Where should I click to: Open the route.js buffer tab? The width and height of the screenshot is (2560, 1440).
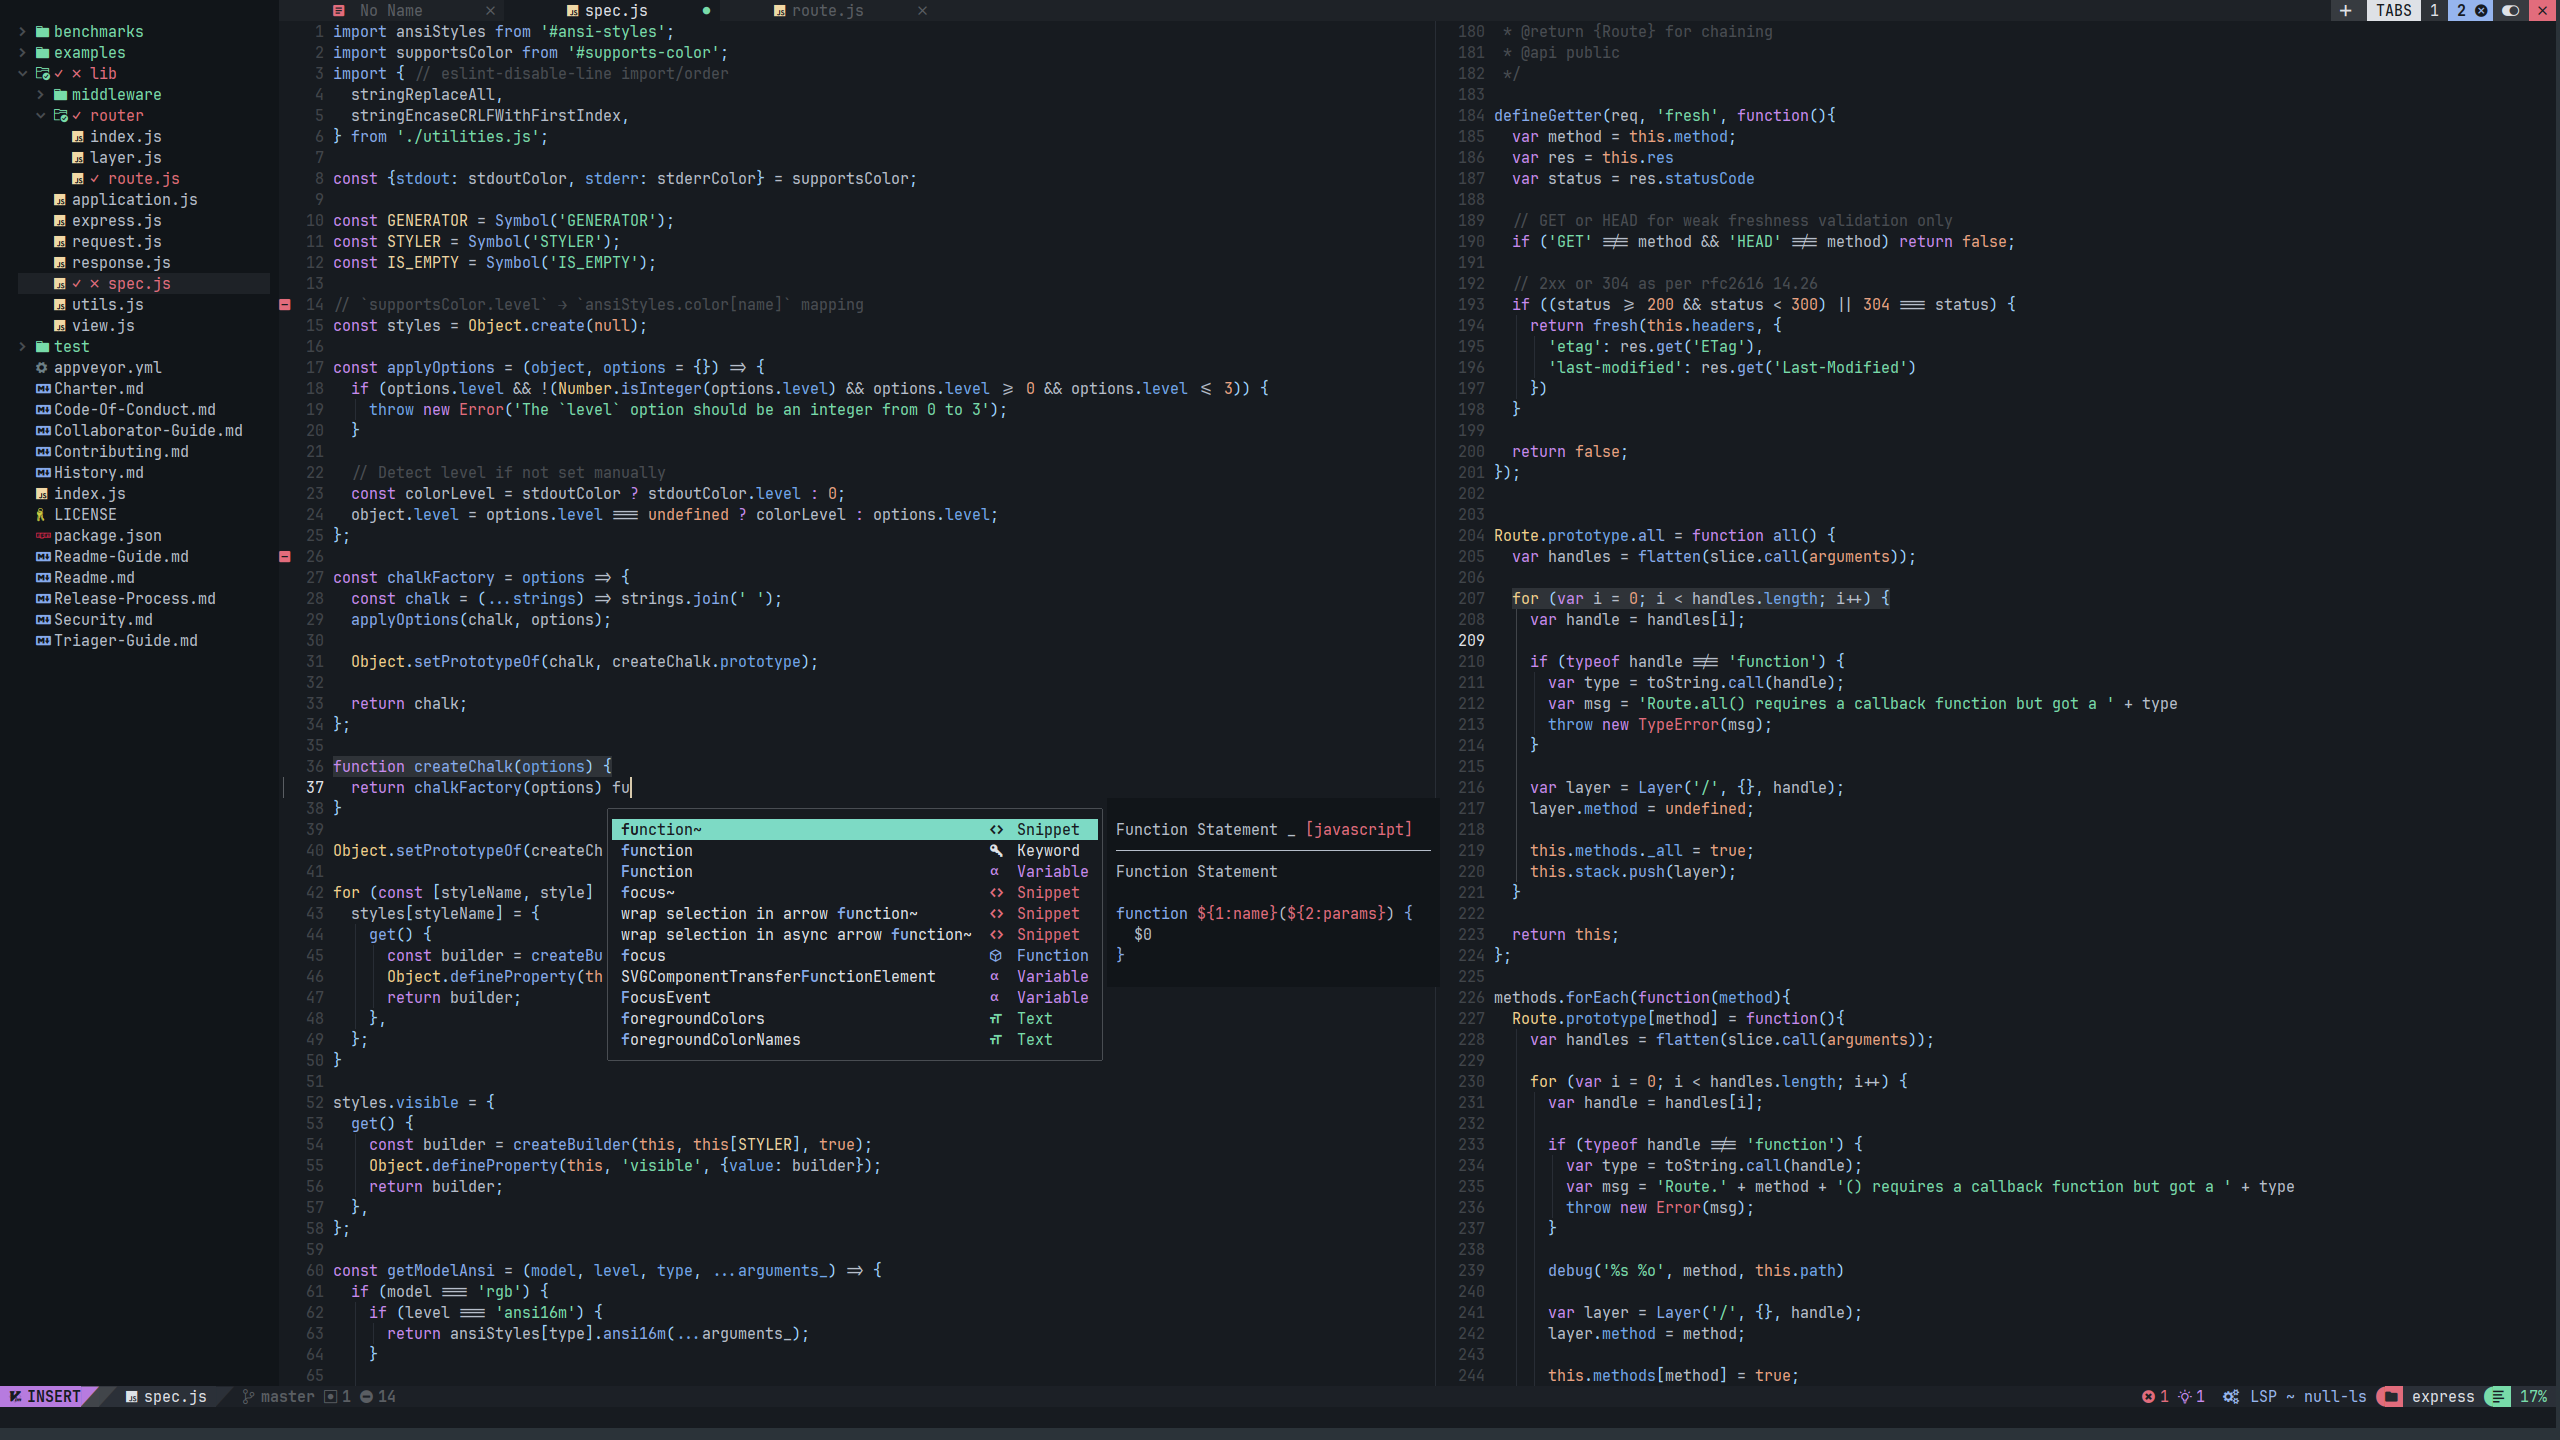click(827, 11)
